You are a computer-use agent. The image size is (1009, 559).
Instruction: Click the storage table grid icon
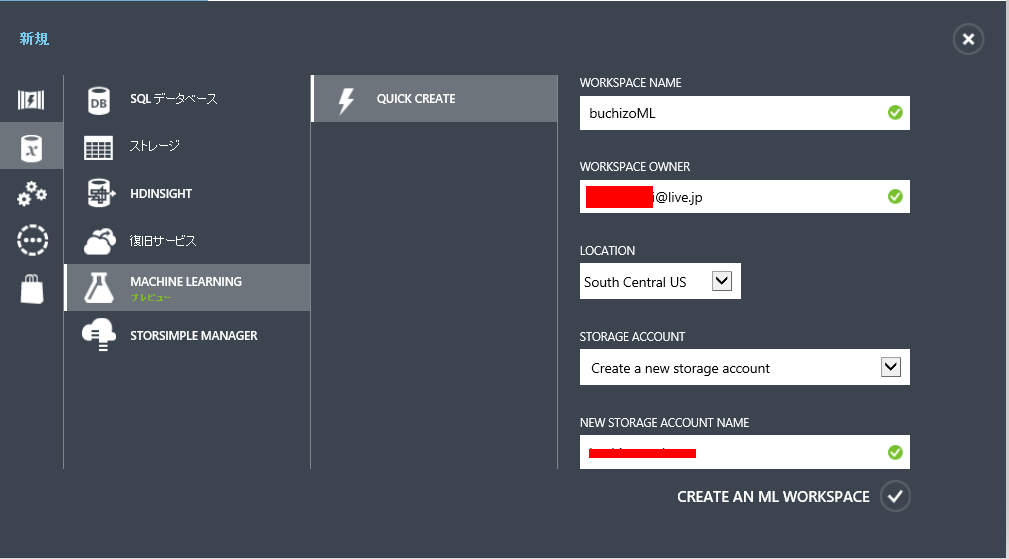tap(99, 147)
